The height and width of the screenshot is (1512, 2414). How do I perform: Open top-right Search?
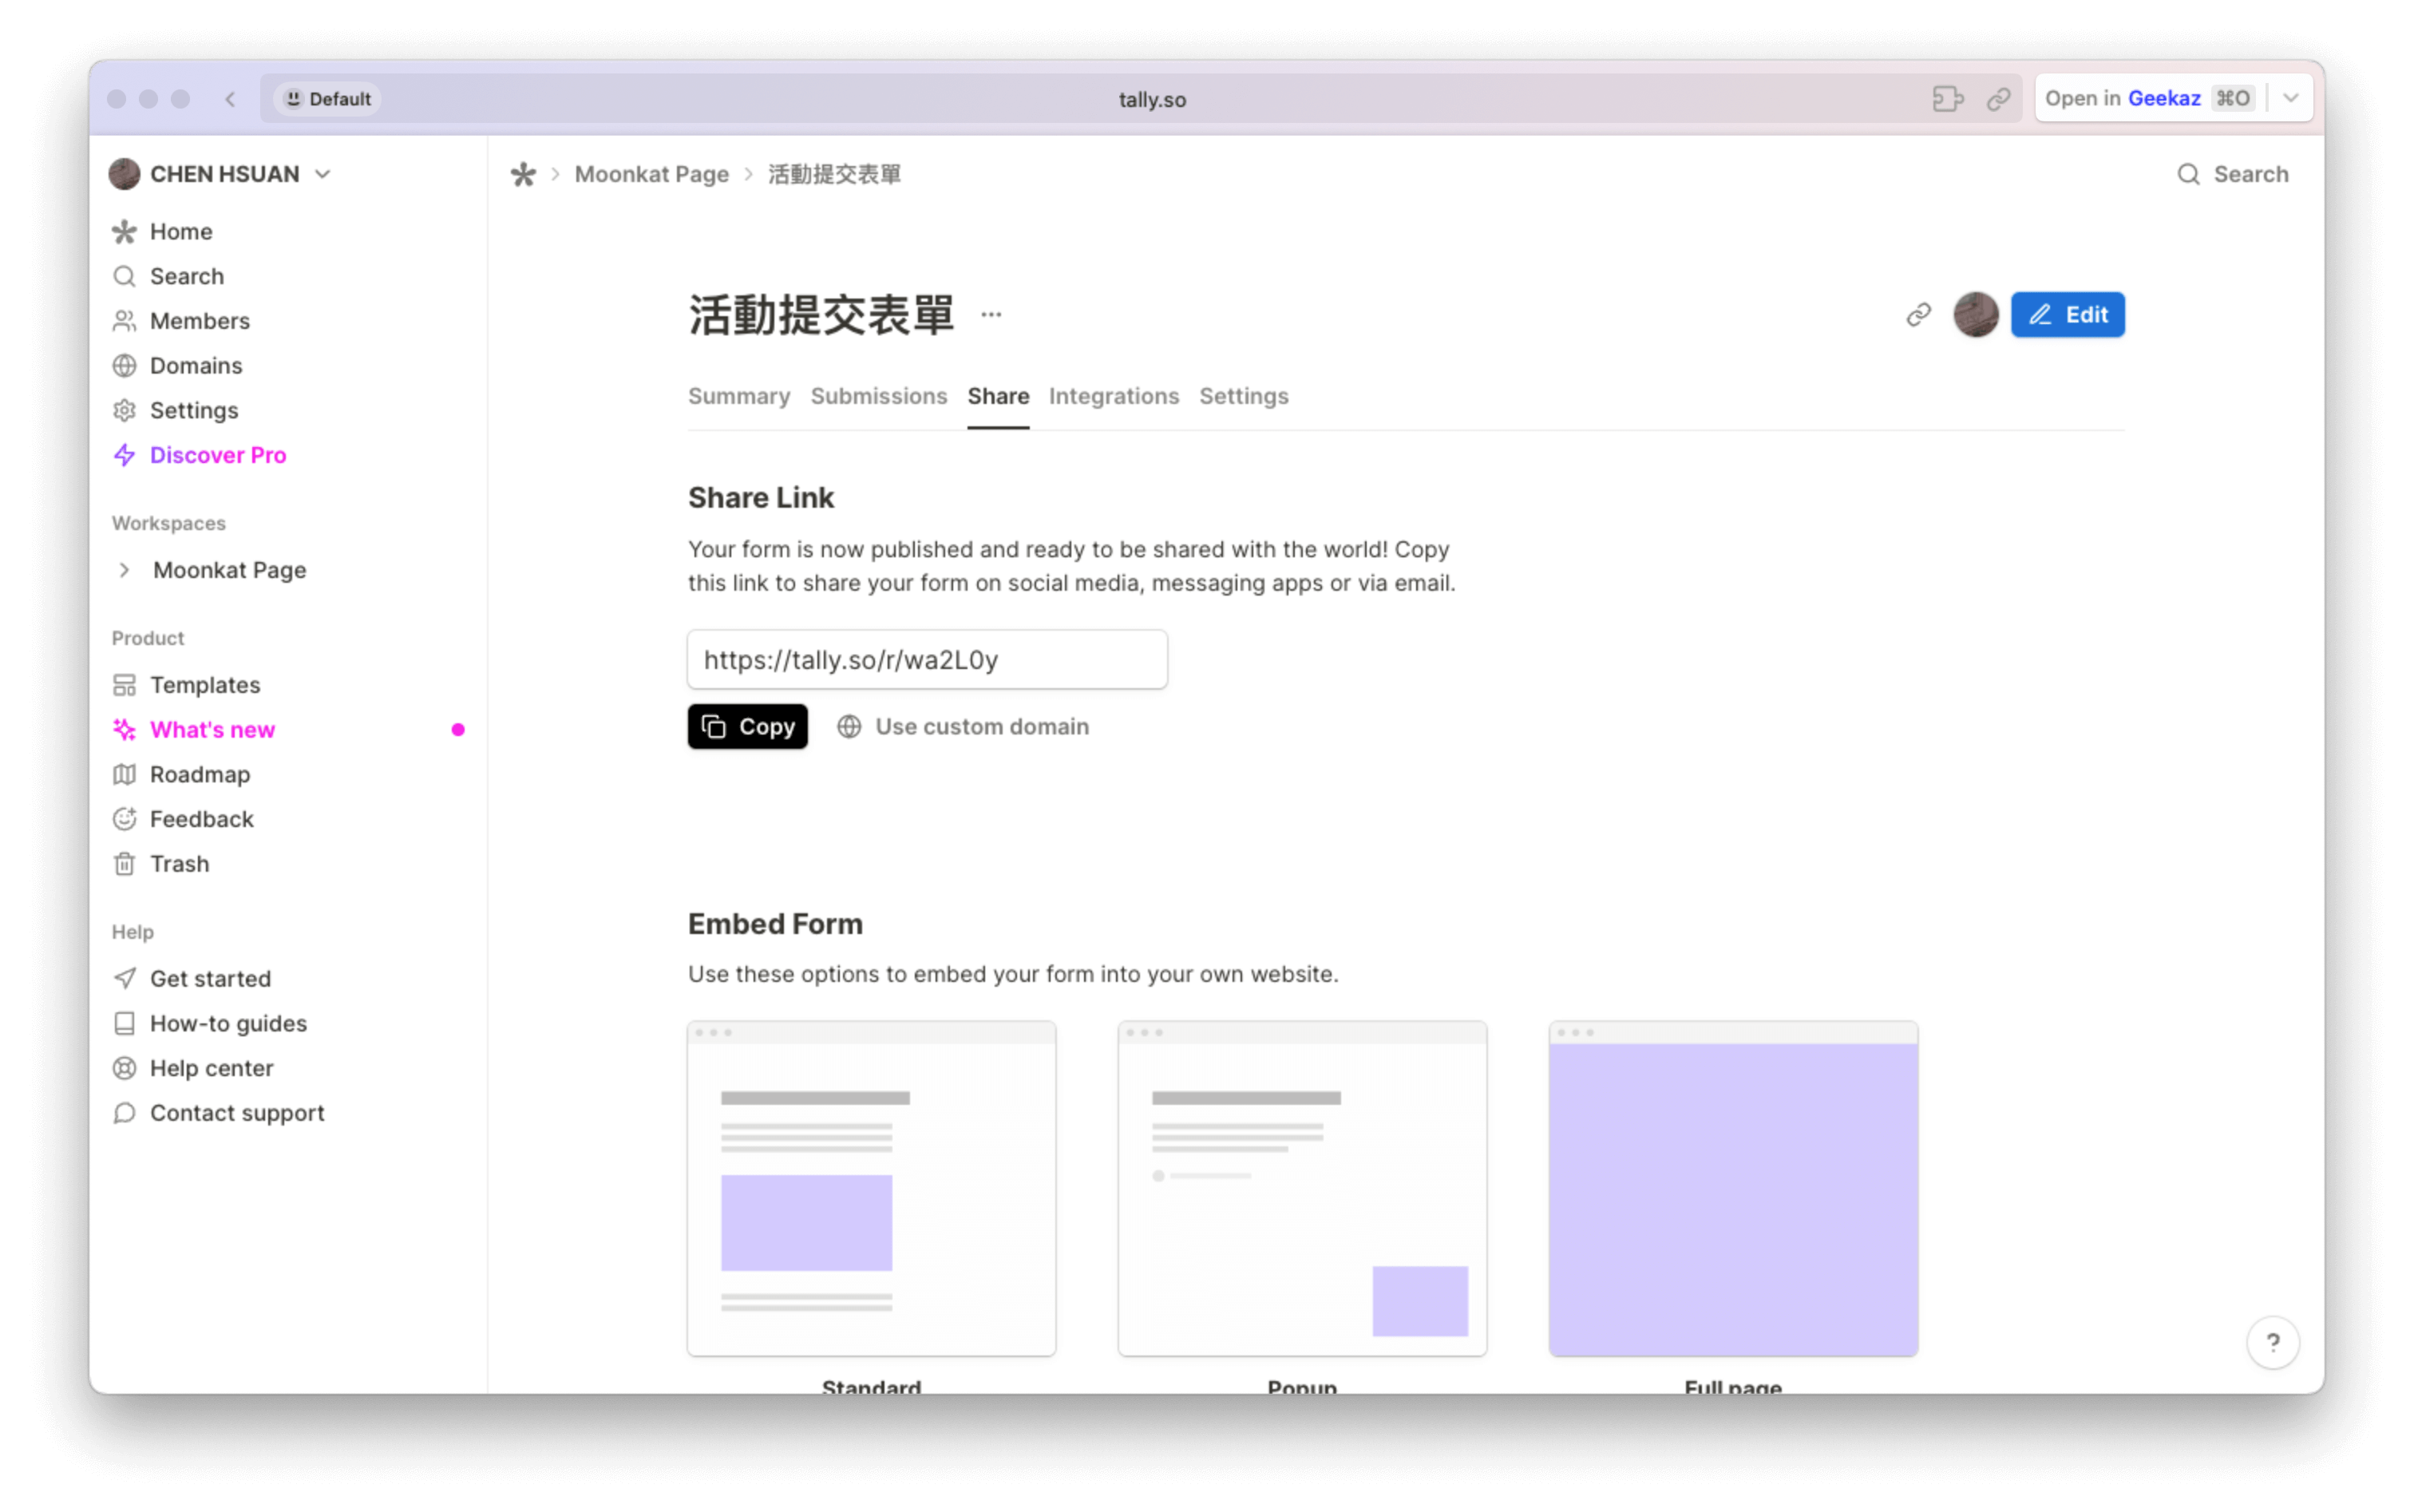2232,174
